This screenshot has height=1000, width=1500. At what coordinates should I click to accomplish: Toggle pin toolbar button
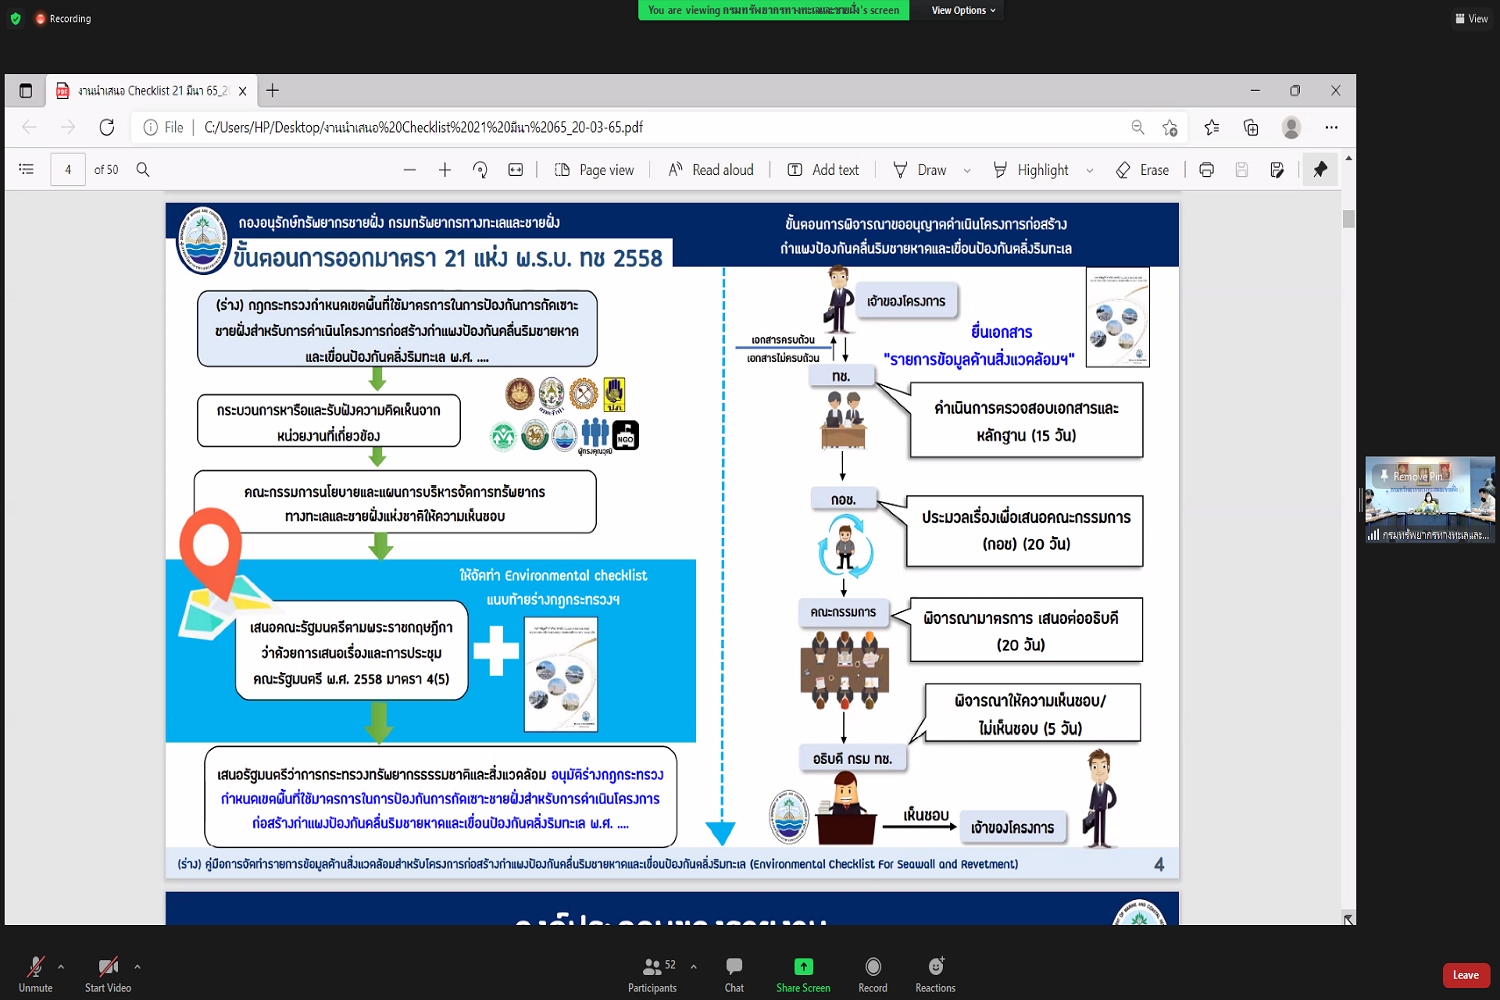click(1320, 170)
